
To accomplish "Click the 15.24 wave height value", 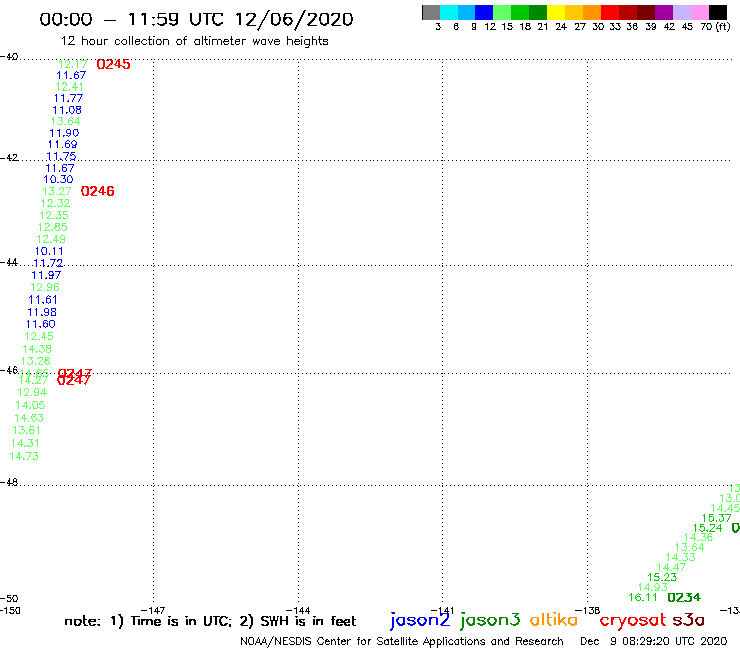I will (x=707, y=528).
